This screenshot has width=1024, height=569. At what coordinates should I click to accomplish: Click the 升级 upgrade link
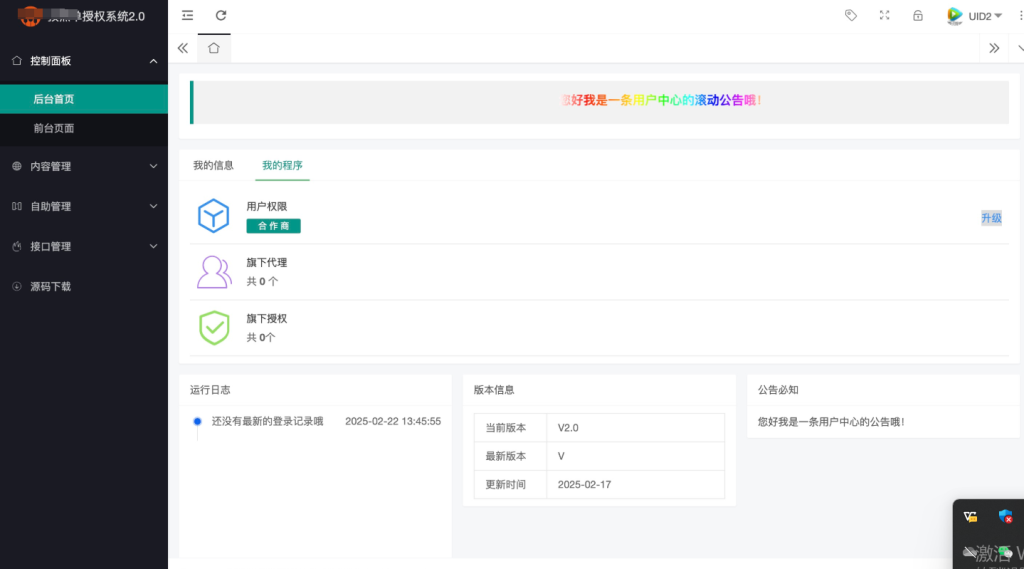(991, 218)
